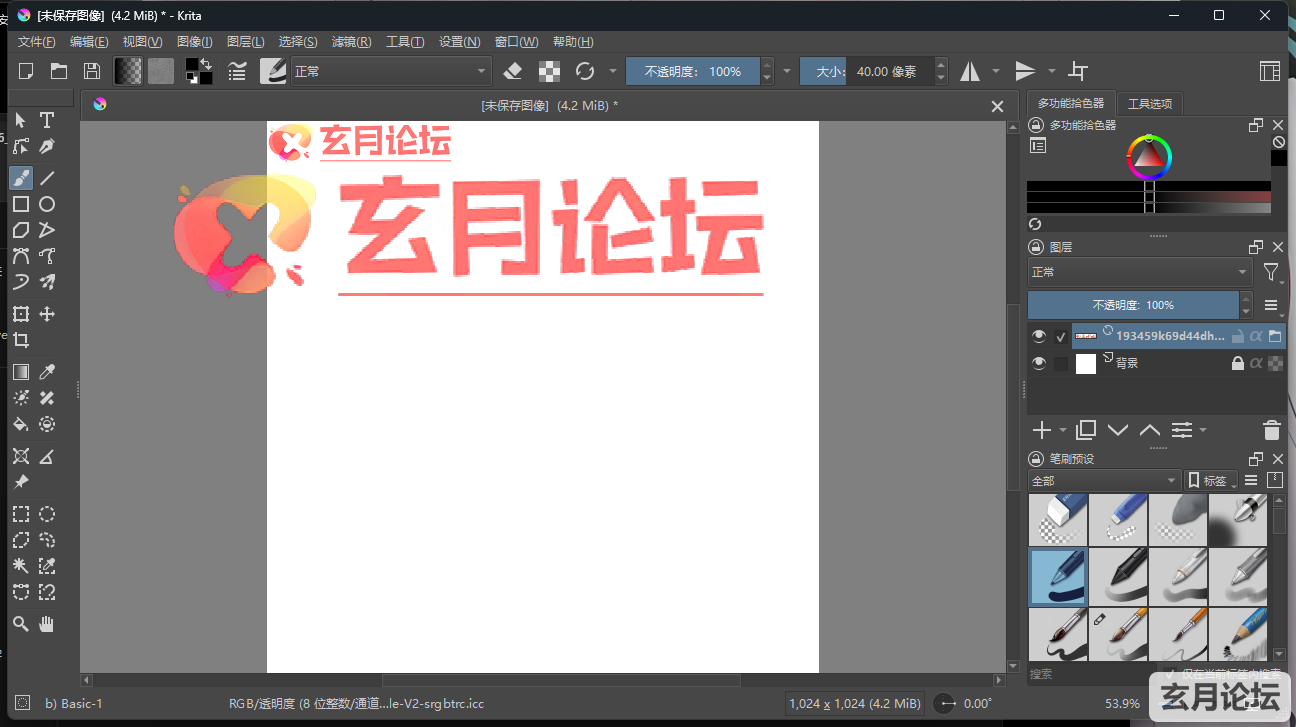Expand the add layer dropdown arrow
This screenshot has height=727, width=1296.
1062,431
